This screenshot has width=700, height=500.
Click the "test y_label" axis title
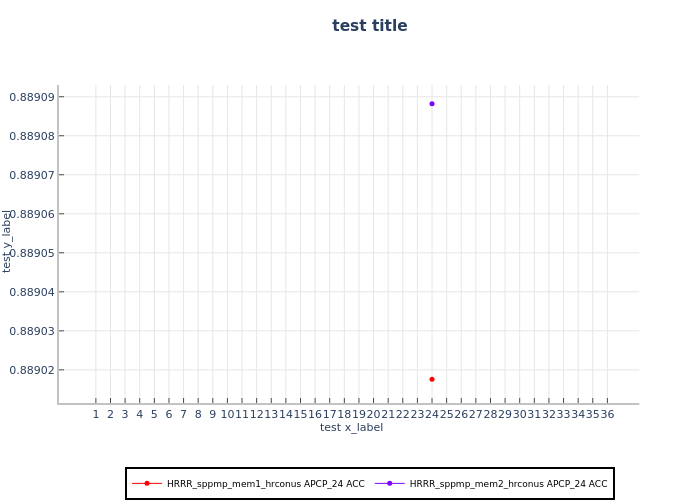(8, 241)
